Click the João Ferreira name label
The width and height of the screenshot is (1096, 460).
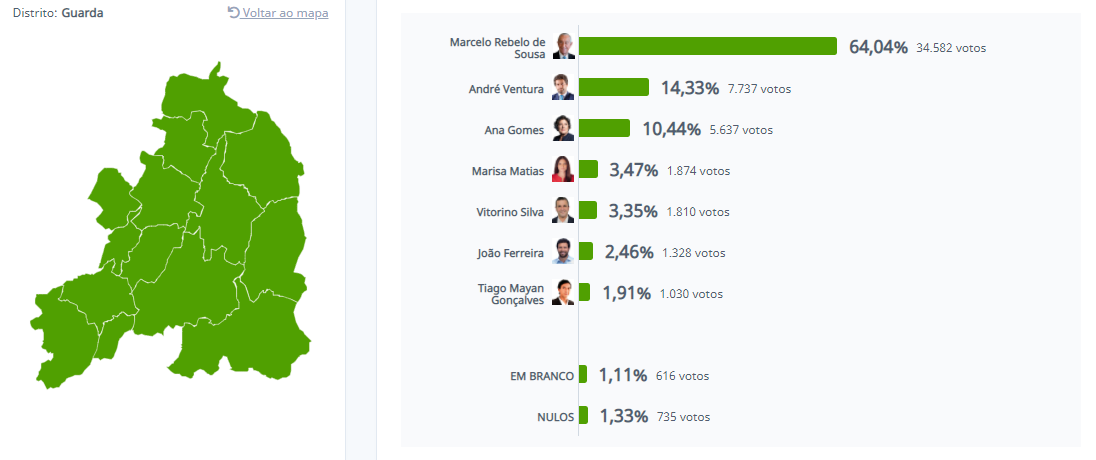coord(510,253)
